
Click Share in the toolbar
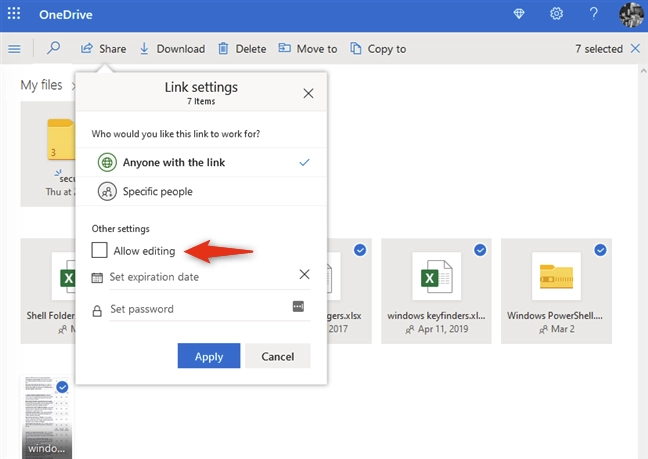click(103, 49)
